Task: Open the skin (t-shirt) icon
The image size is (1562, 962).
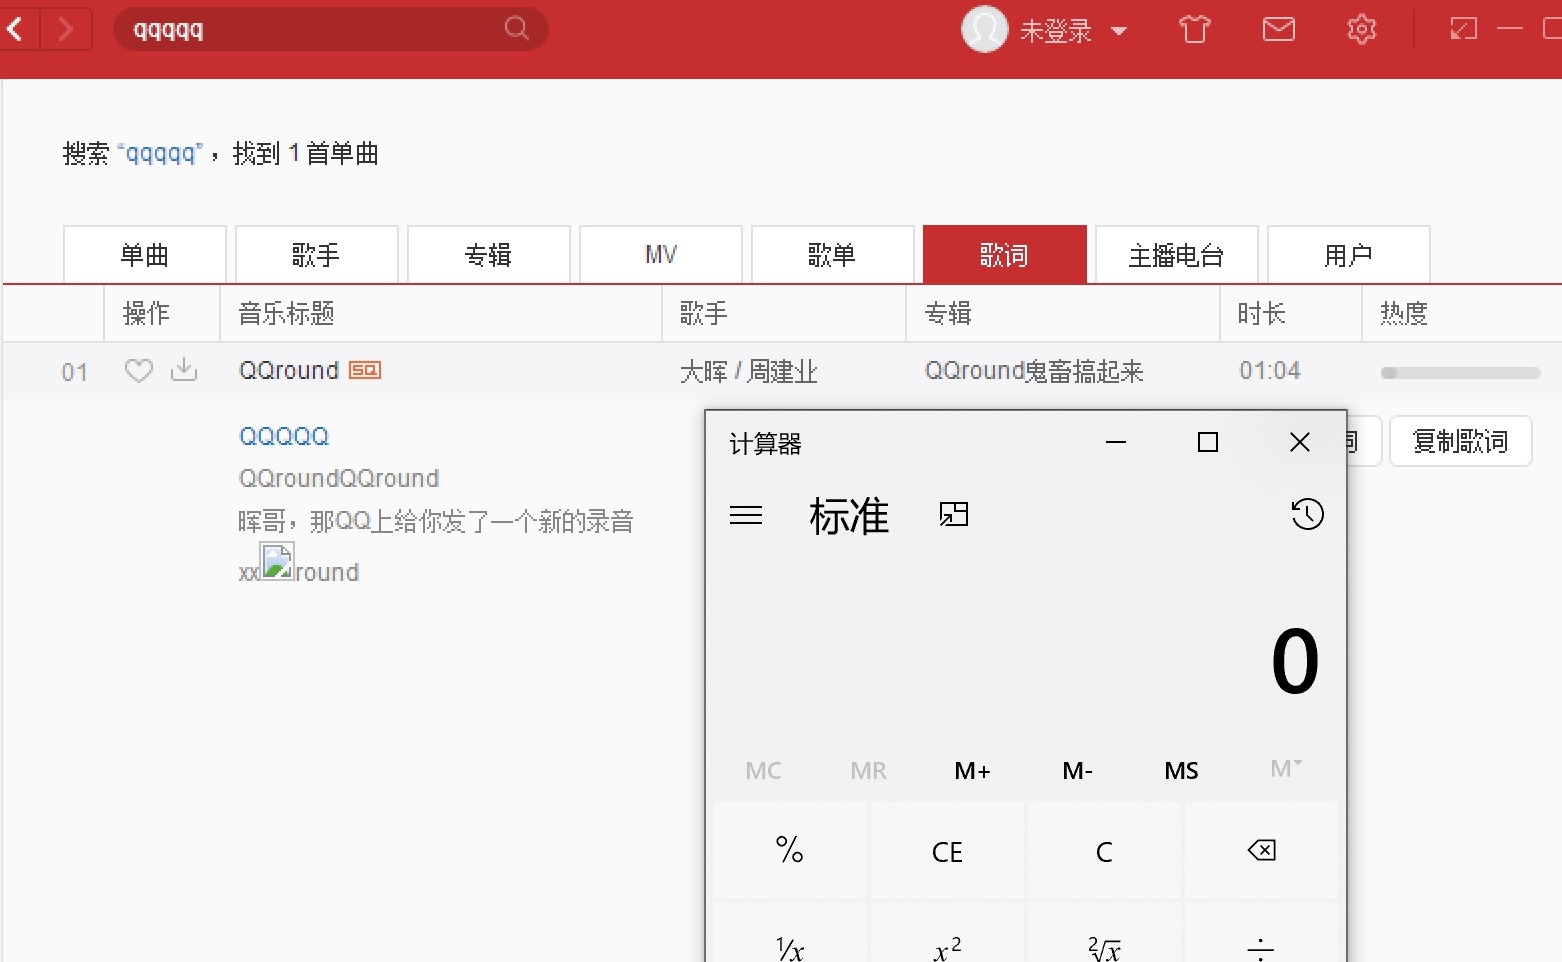Action: [1194, 30]
